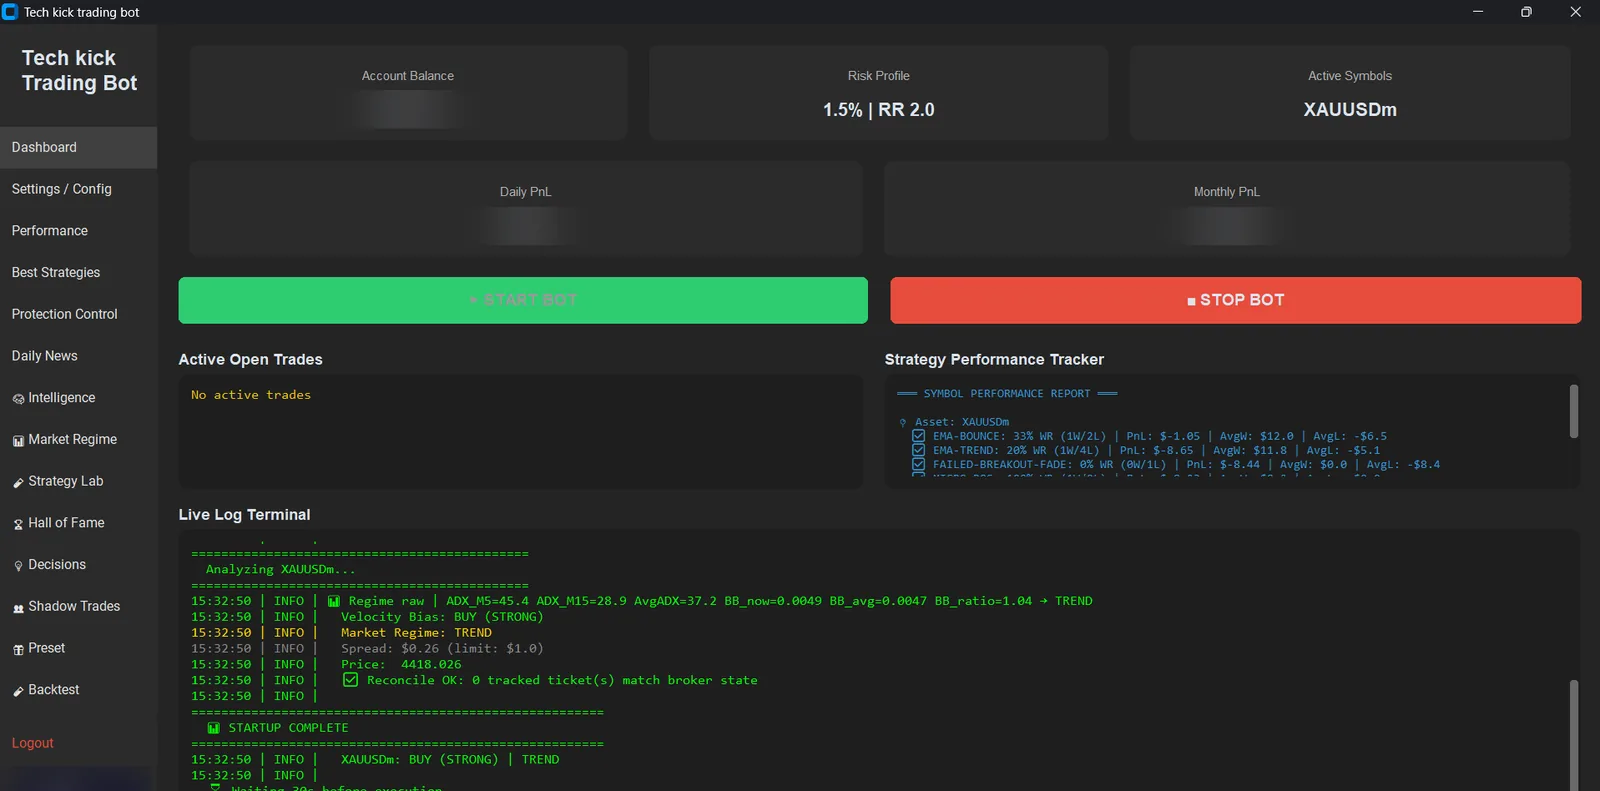This screenshot has width=1600, height=791.
Task: Click the 'Asset: XAUUSDm' line
Action: click(x=962, y=422)
